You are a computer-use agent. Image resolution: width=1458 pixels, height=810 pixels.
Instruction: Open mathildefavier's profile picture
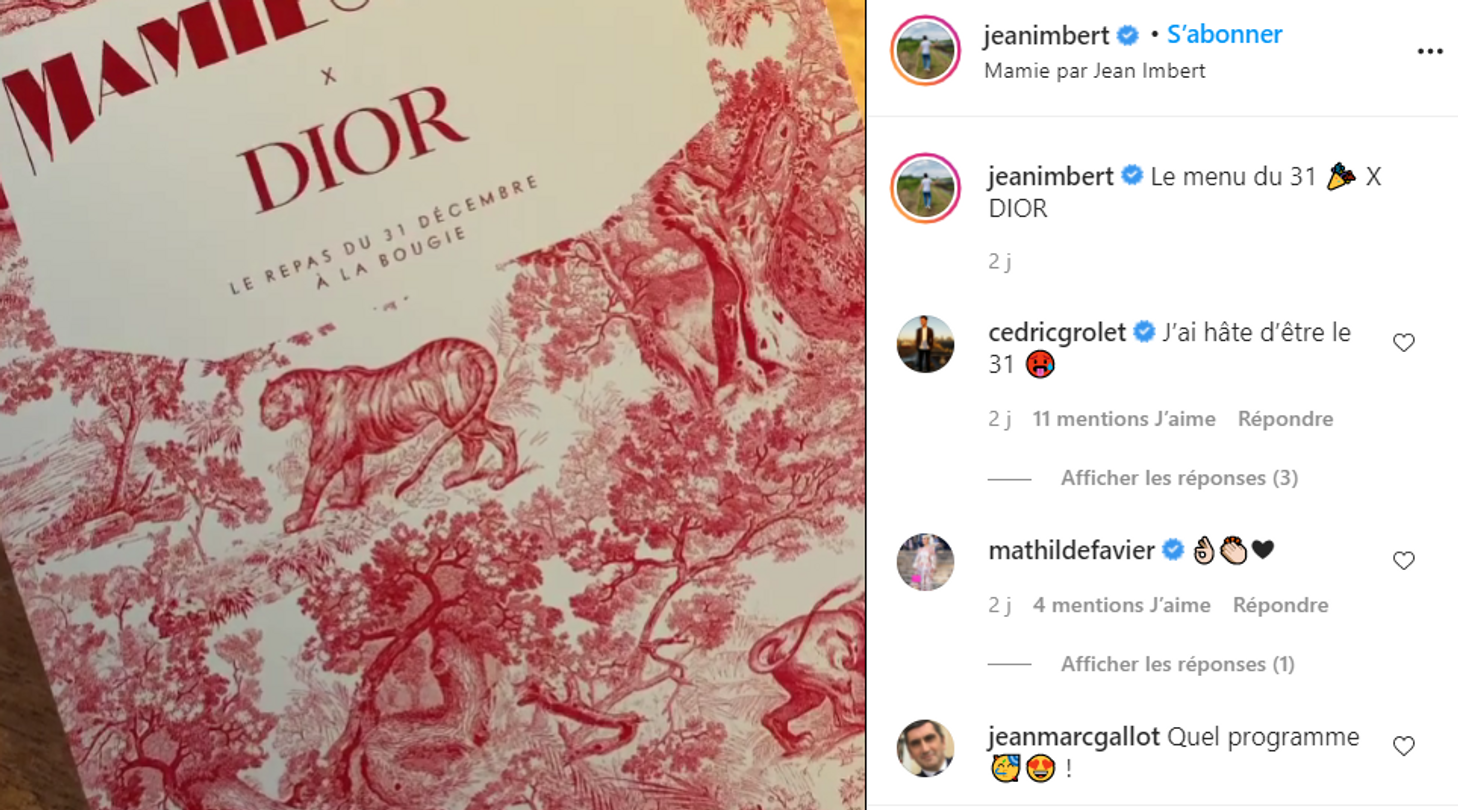coord(925,562)
